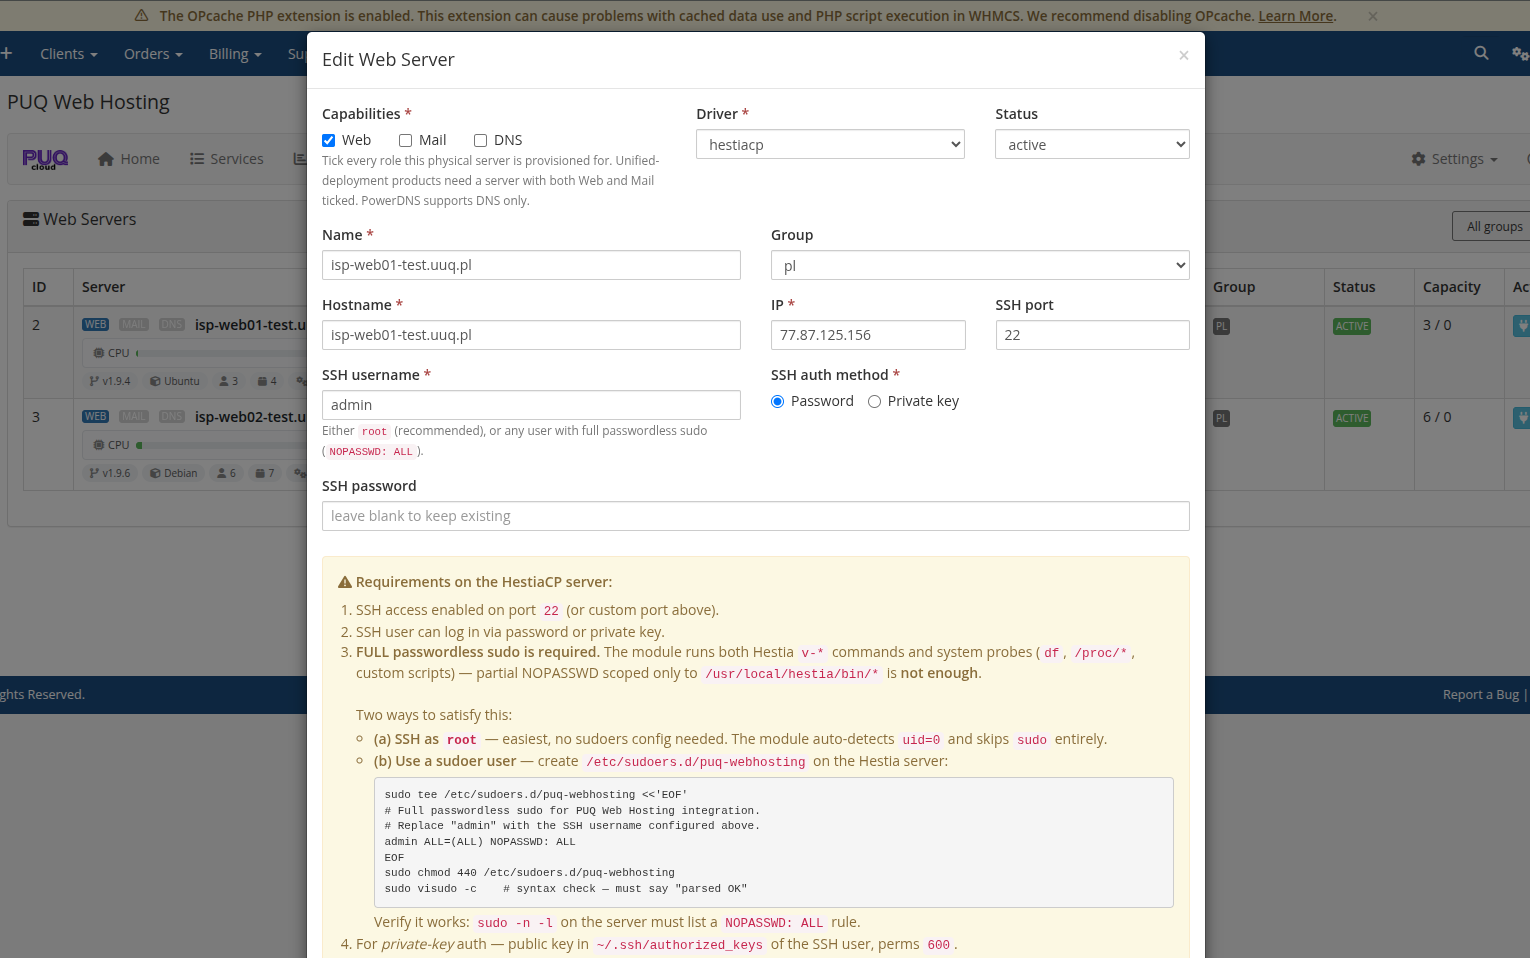Image resolution: width=1530 pixels, height=958 pixels.
Task: Enable the Mail capability checkbox
Action: (x=405, y=141)
